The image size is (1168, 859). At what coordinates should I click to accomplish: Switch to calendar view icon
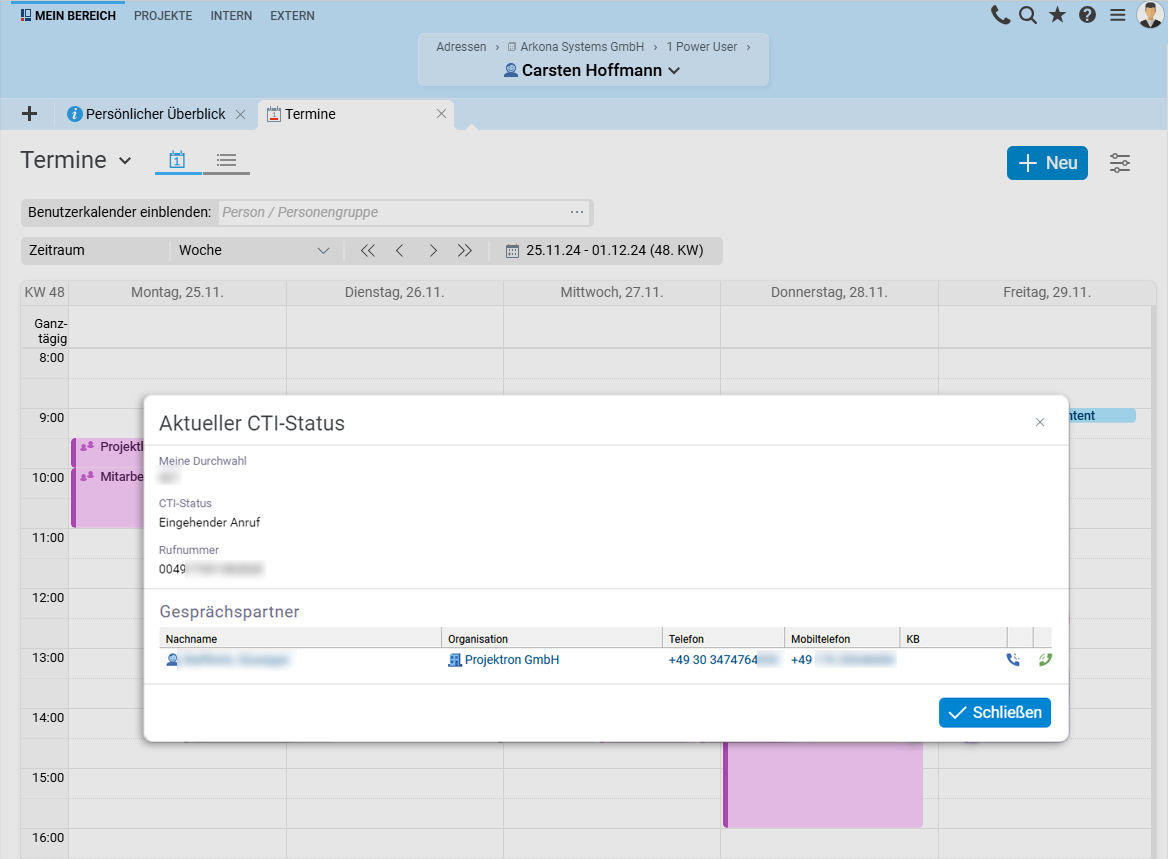177,159
